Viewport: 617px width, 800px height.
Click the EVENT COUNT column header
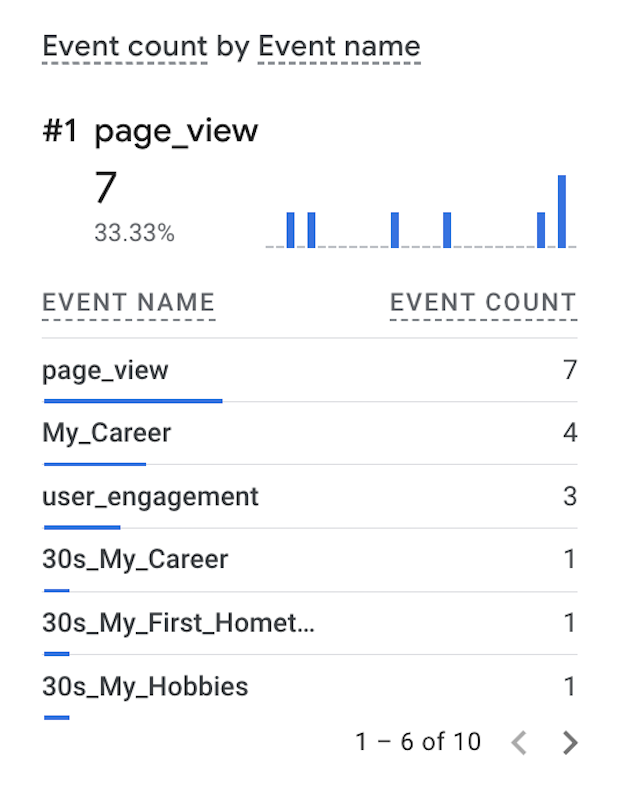click(483, 303)
